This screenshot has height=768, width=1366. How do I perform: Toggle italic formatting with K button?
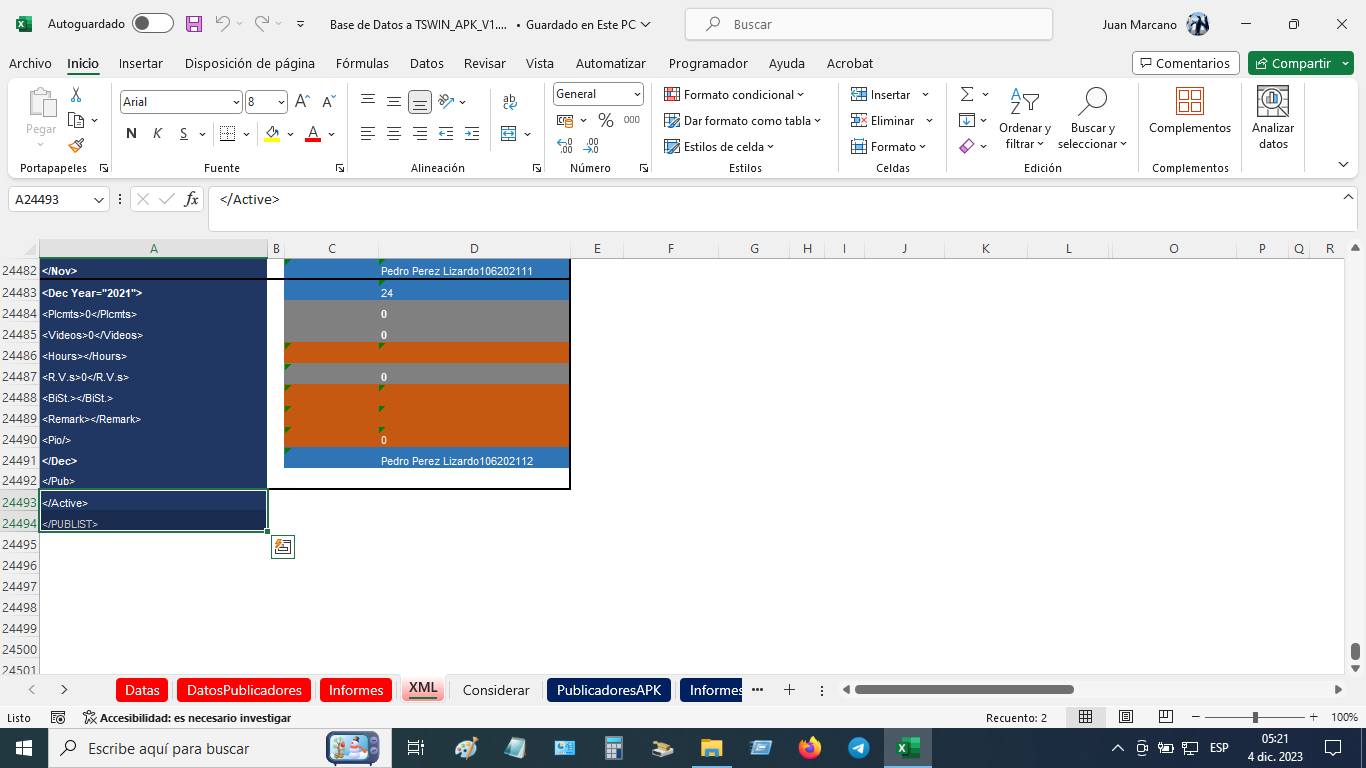pyautogui.click(x=157, y=134)
